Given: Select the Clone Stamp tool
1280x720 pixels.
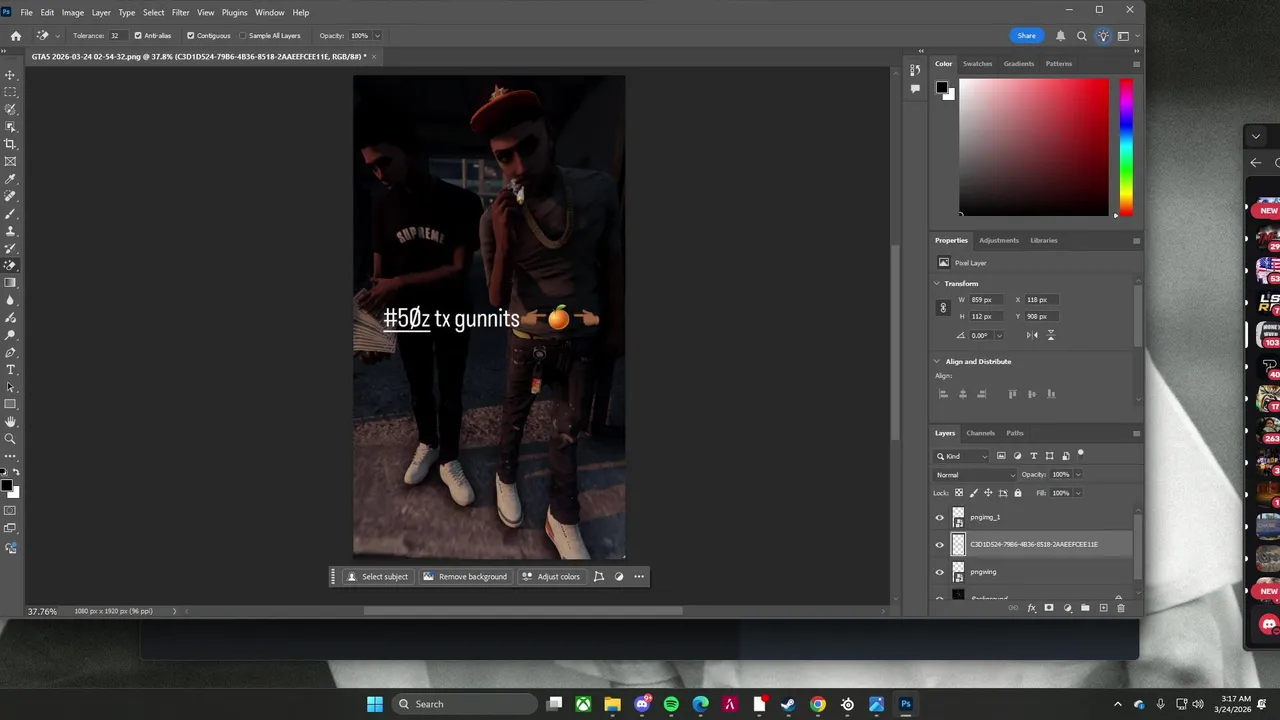Looking at the screenshot, I should (11, 231).
